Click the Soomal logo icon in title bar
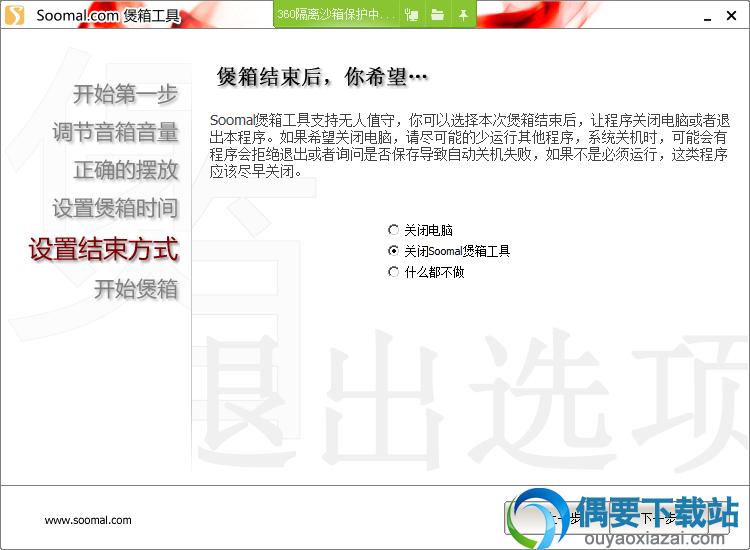The width and height of the screenshot is (750, 550). 14,15
